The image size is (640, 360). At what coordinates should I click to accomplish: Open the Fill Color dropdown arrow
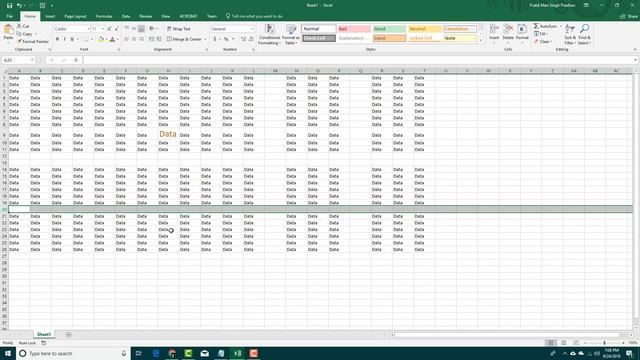point(107,40)
